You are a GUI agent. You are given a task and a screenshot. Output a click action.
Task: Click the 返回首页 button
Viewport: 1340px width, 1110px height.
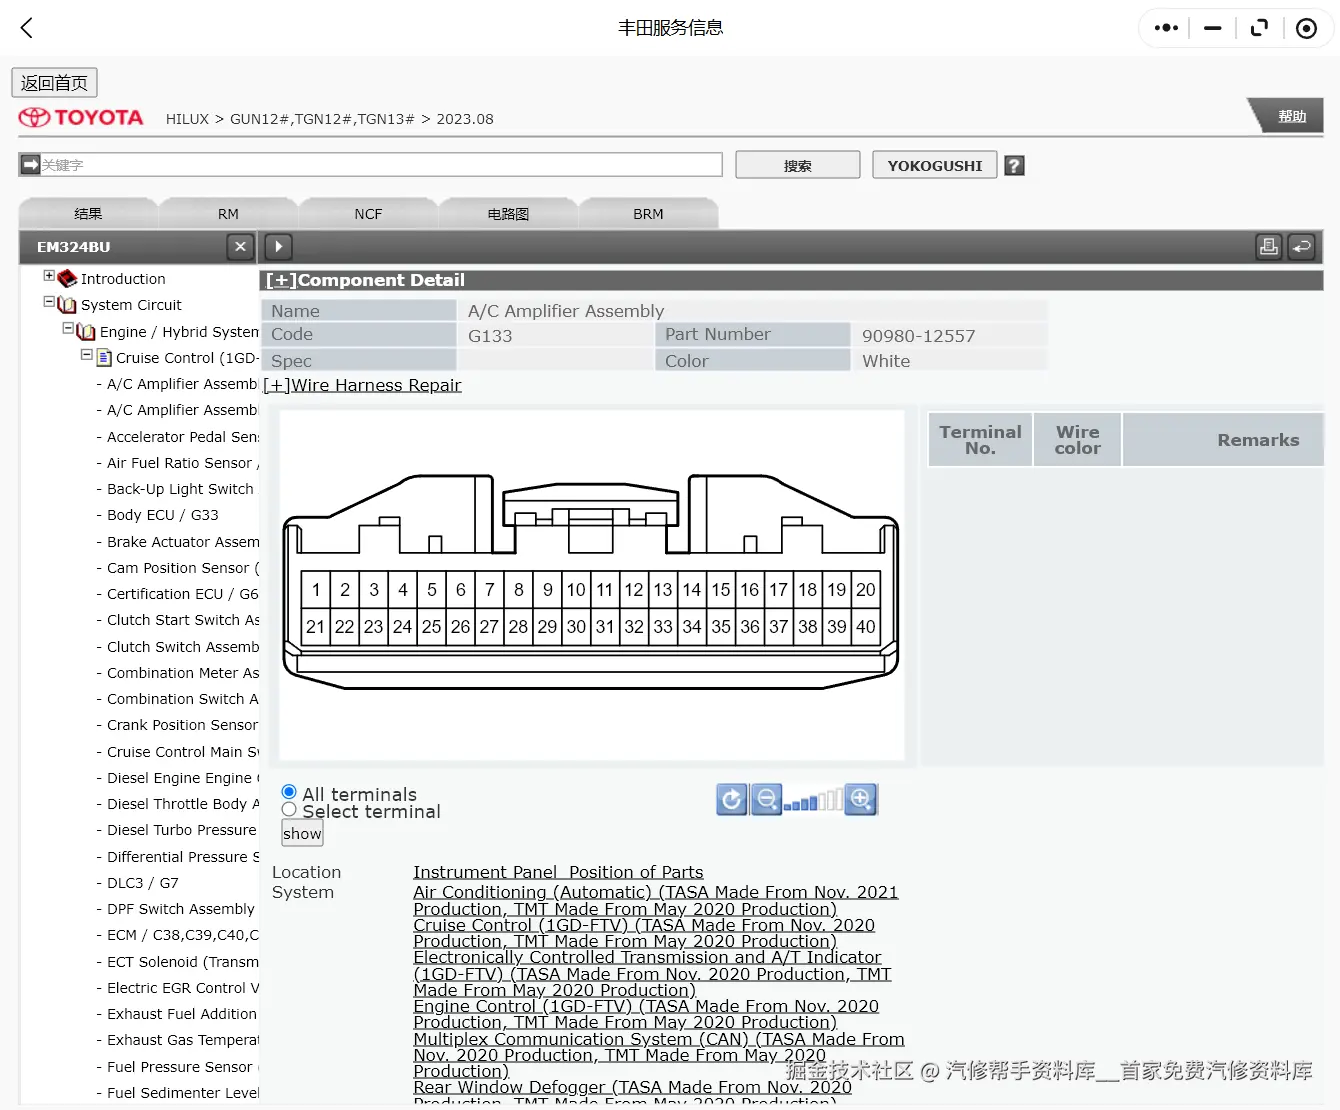(54, 82)
